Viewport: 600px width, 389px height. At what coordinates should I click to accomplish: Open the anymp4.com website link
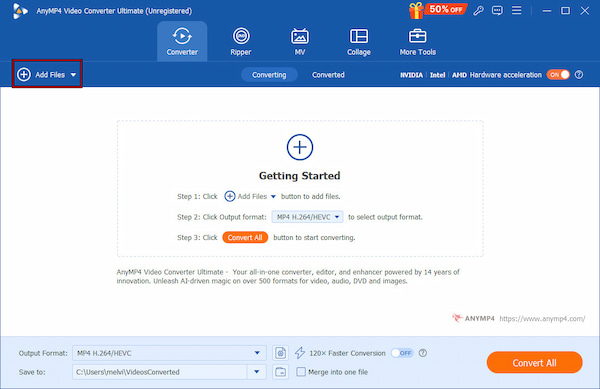[x=542, y=319]
